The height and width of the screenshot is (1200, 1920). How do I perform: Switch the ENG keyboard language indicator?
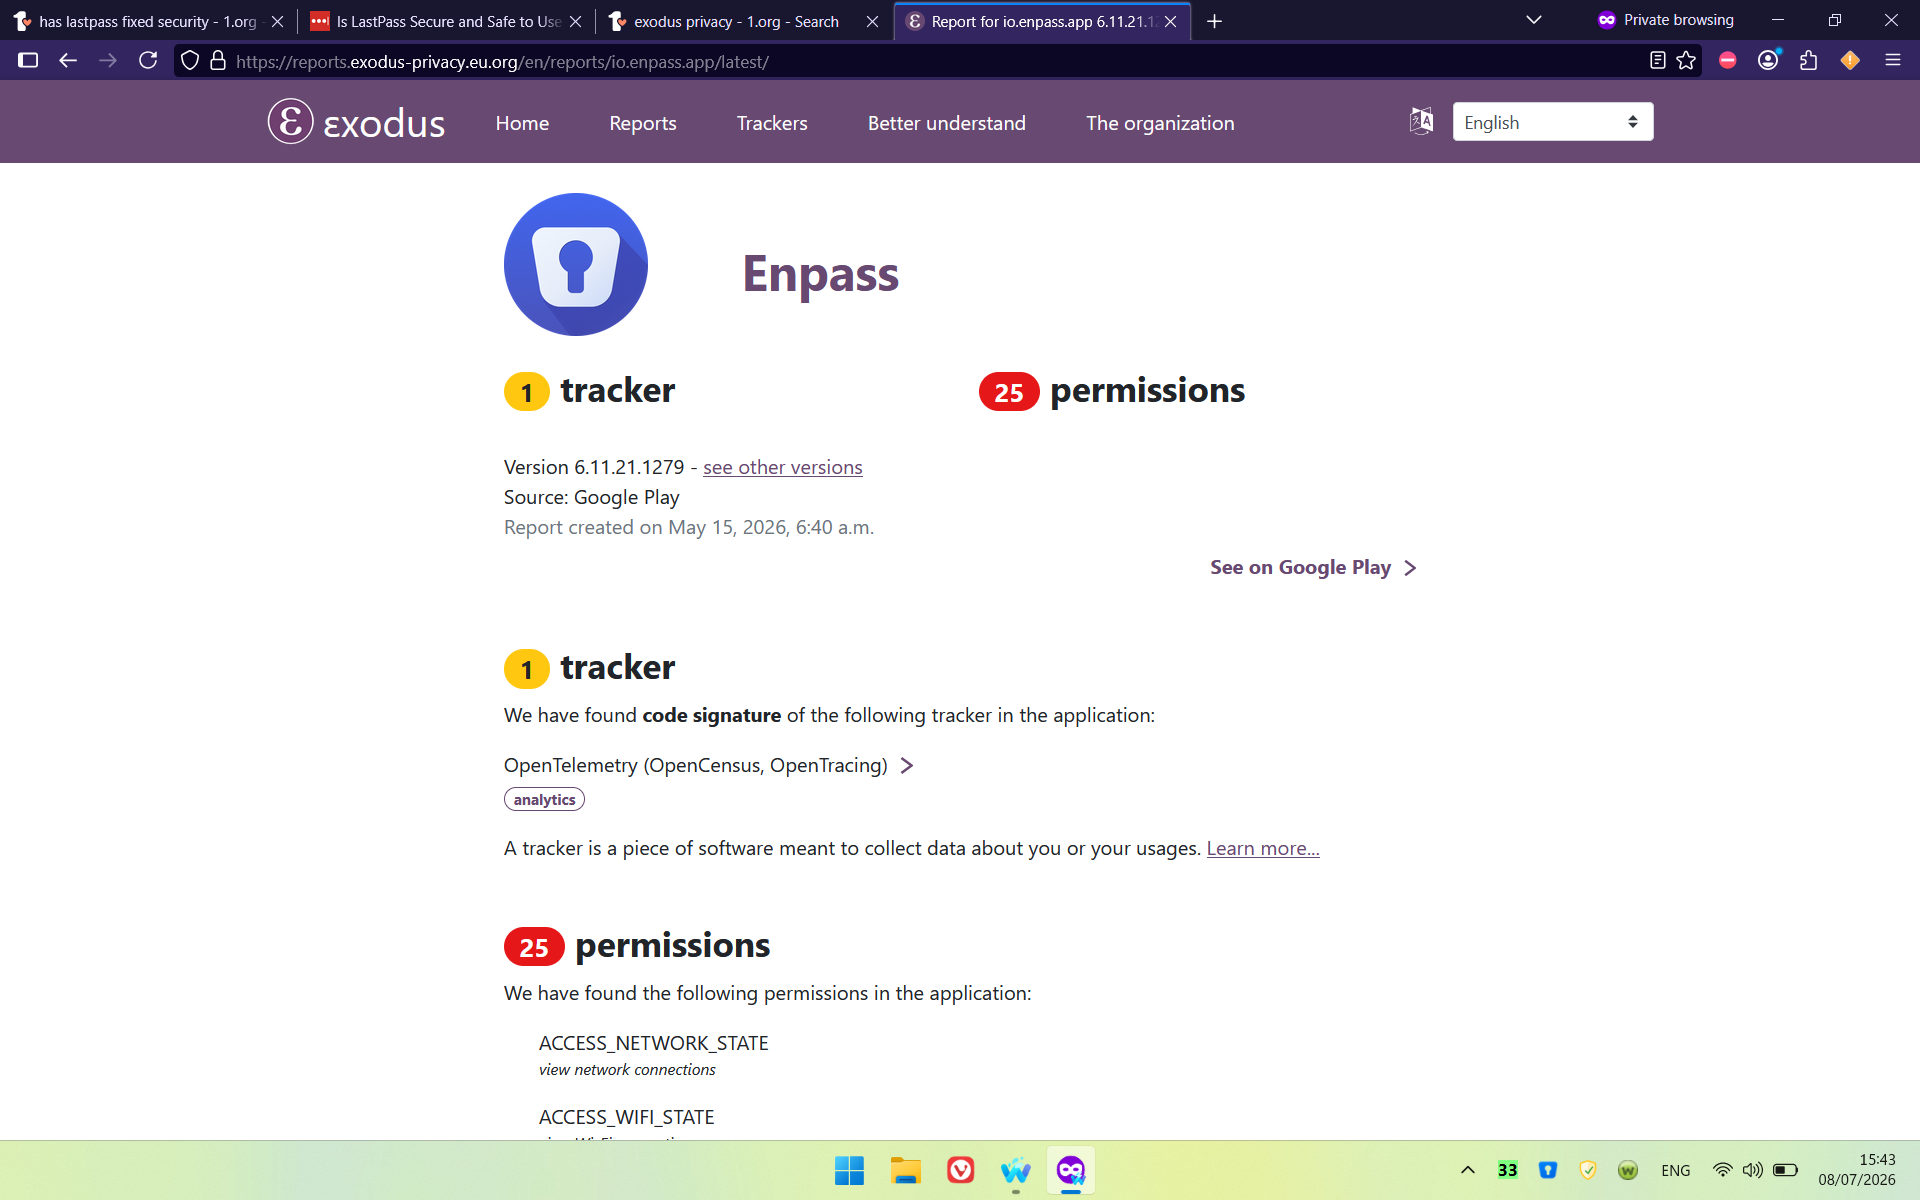(1675, 1170)
